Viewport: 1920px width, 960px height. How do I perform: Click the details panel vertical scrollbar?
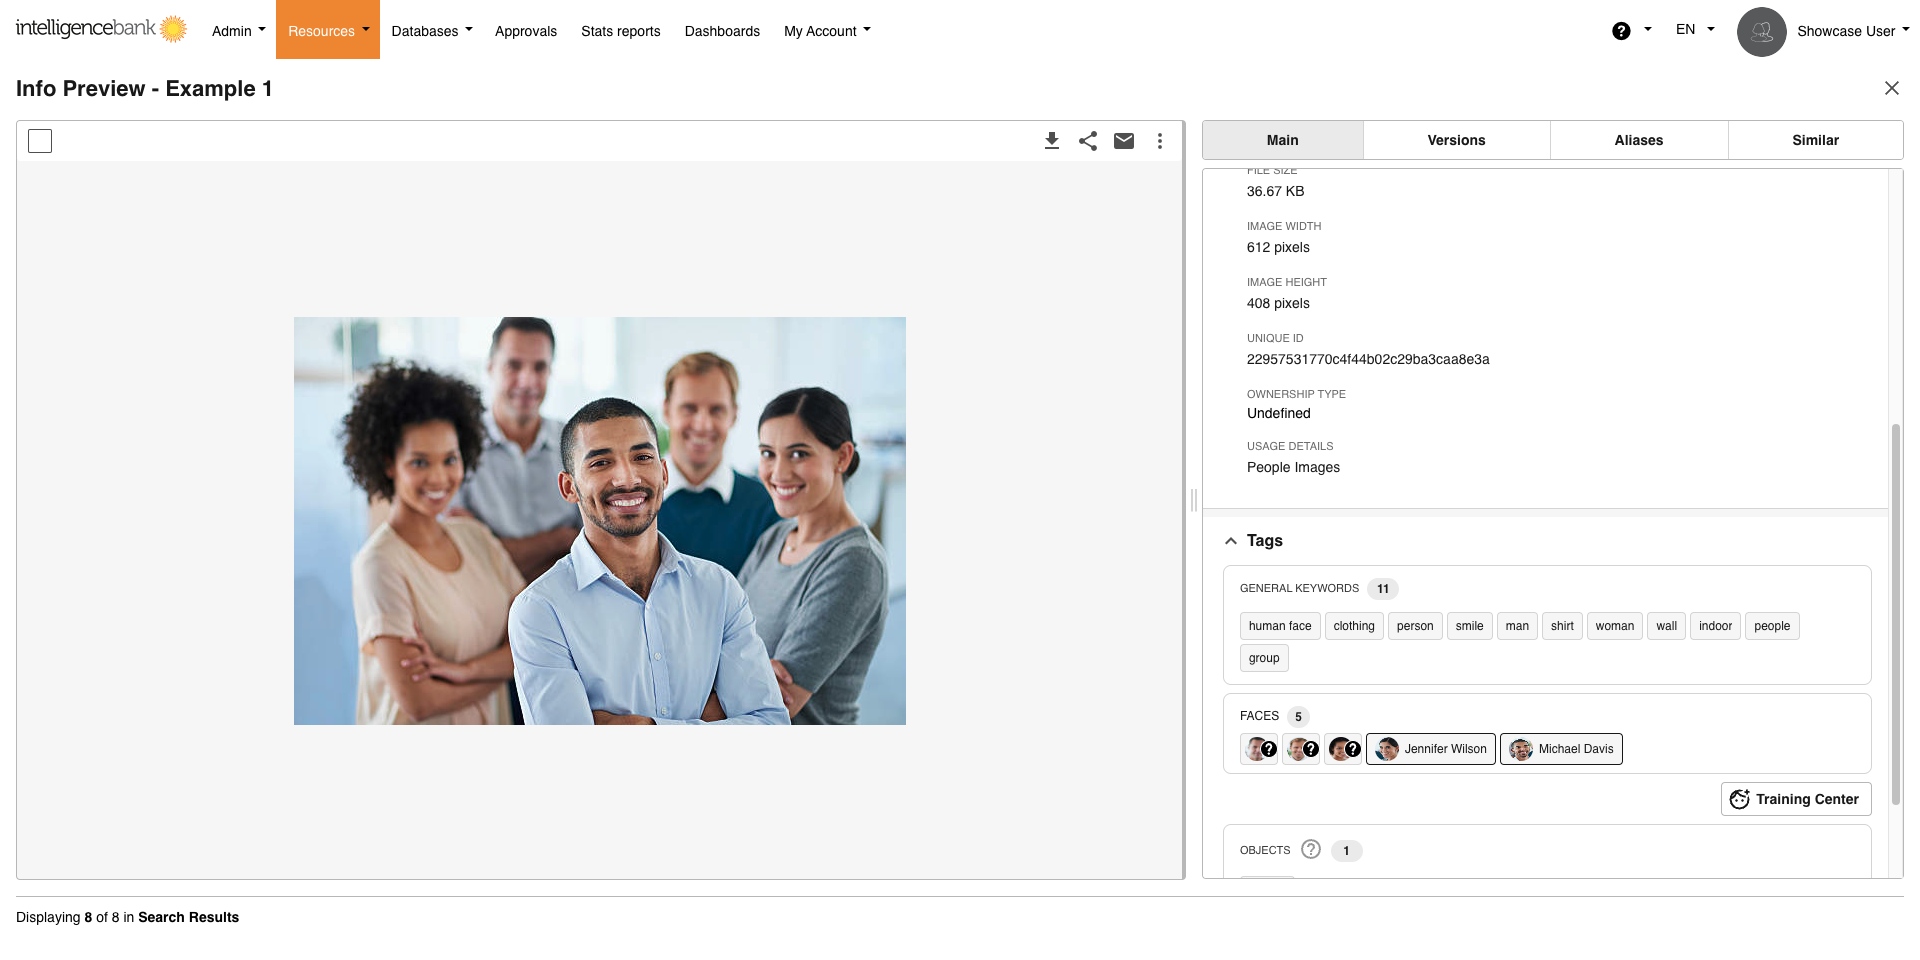pos(1895,608)
